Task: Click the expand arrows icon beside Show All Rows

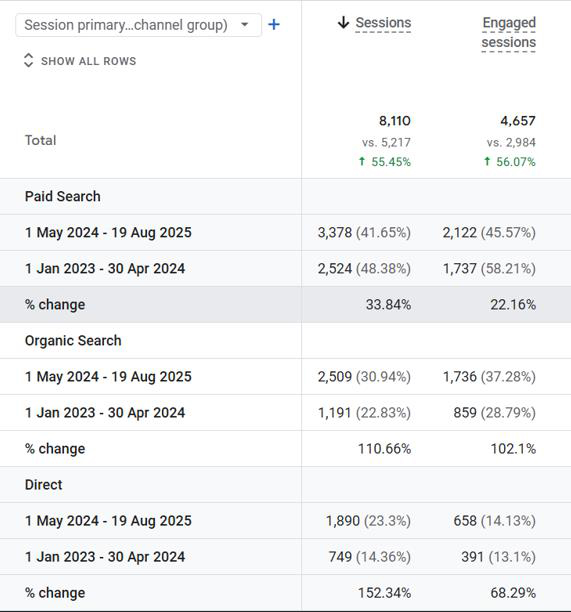Action: tap(28, 60)
